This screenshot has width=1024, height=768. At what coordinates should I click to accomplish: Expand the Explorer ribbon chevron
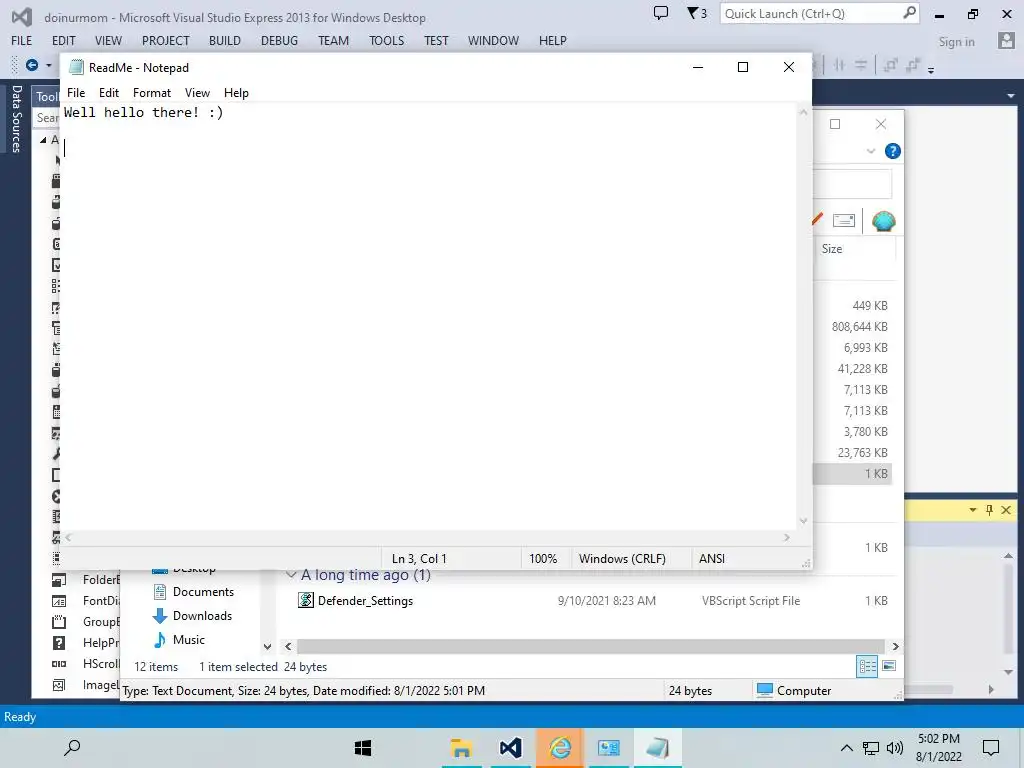(x=871, y=151)
